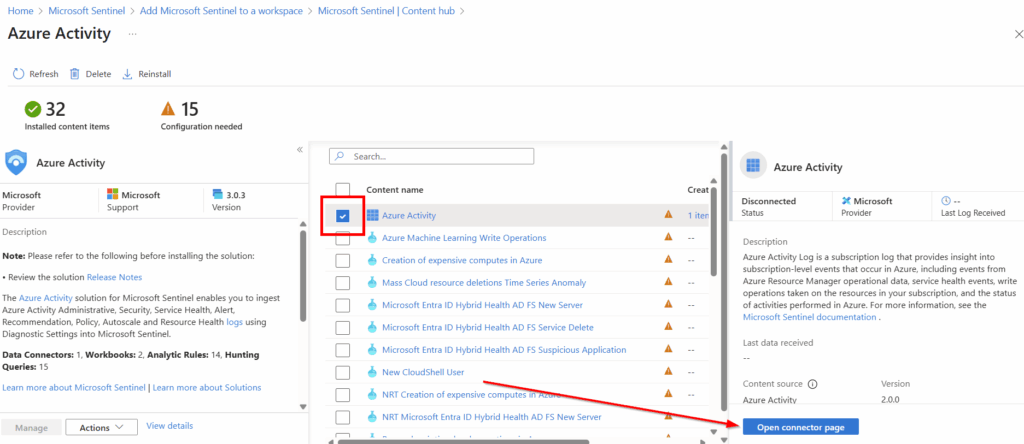
Task: Click the disabled Manage button
Action: point(32,427)
